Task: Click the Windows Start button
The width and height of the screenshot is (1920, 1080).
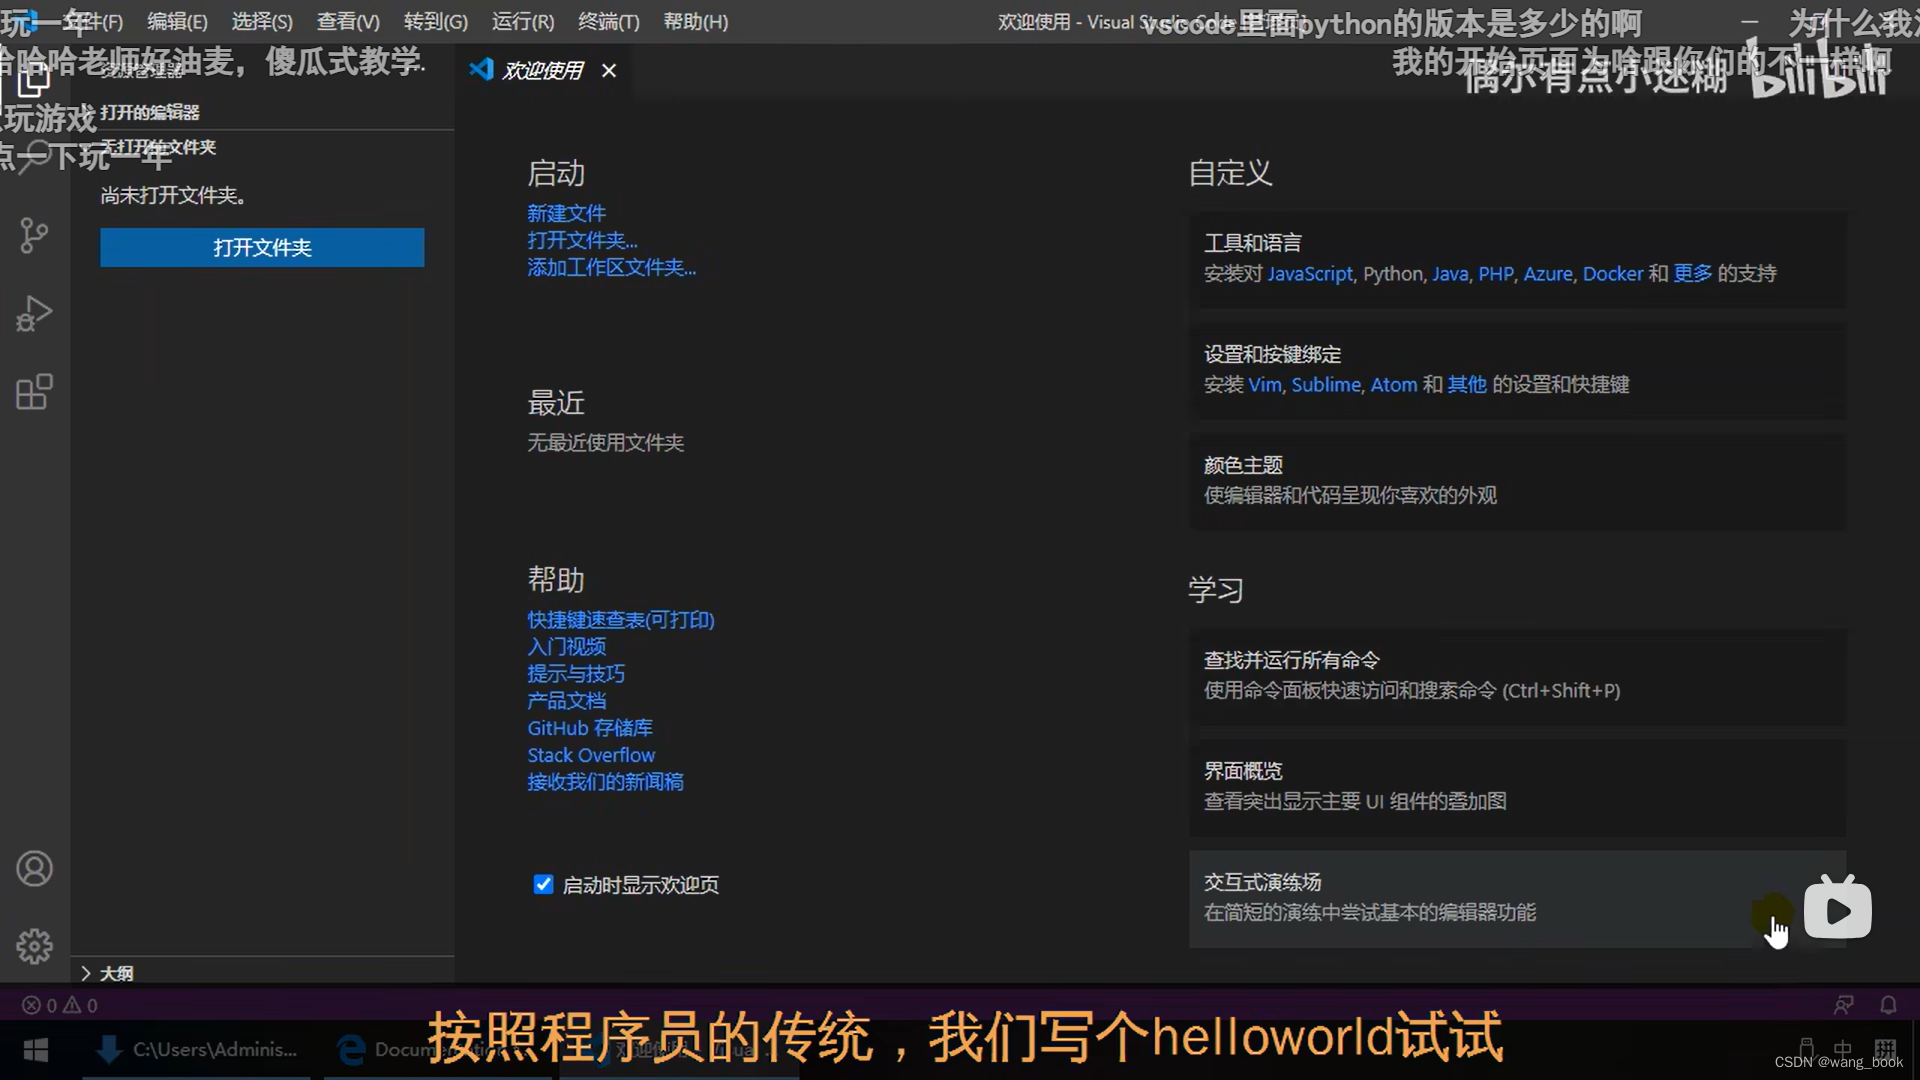Action: pos(36,1049)
